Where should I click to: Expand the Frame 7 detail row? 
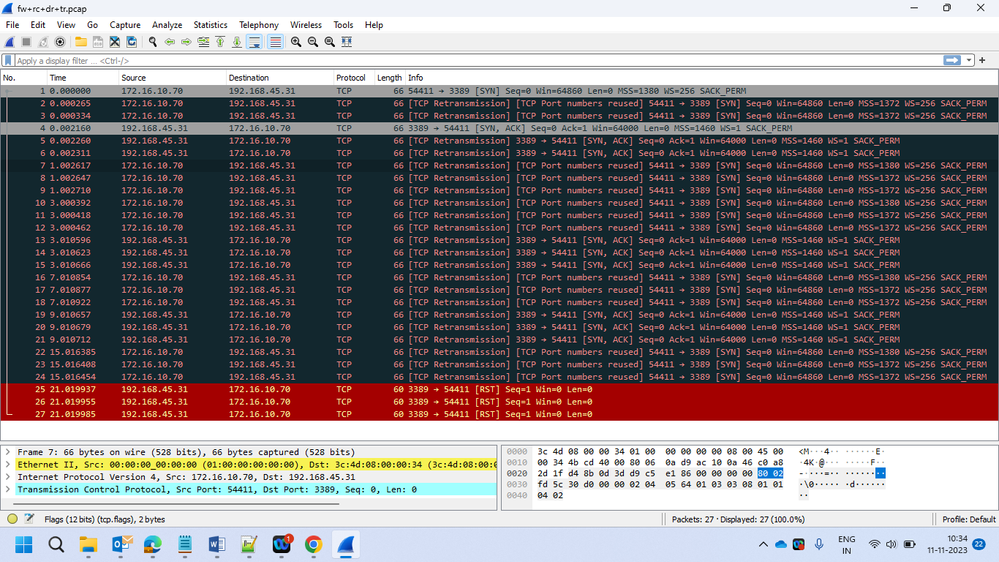8,452
